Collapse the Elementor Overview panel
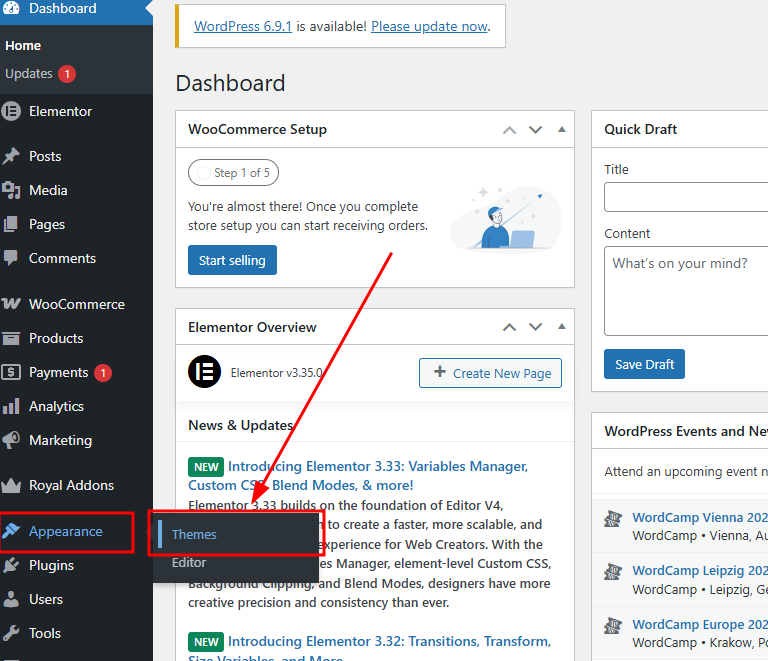This screenshot has width=768, height=661. point(562,327)
